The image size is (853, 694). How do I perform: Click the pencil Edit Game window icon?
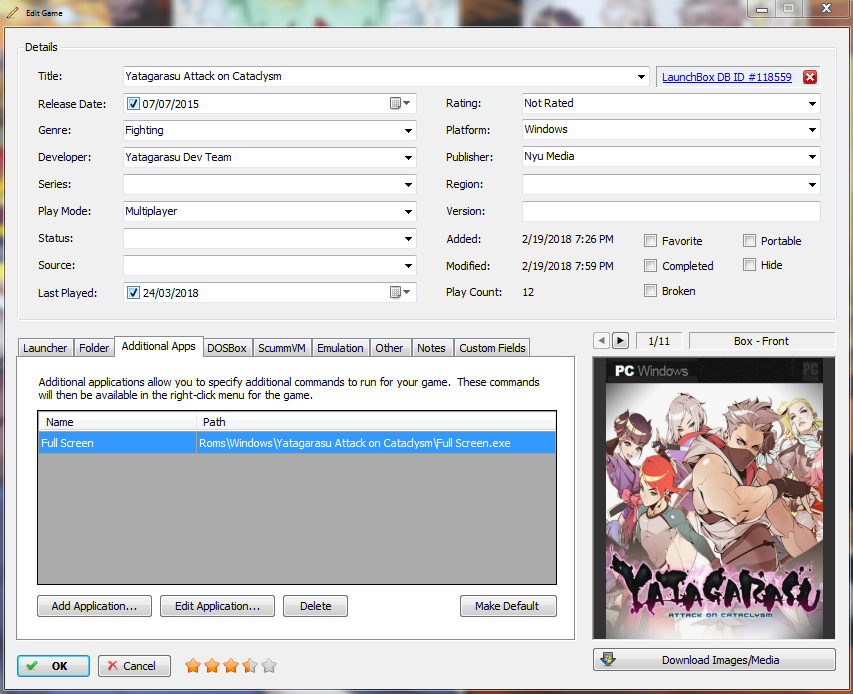(x=12, y=13)
